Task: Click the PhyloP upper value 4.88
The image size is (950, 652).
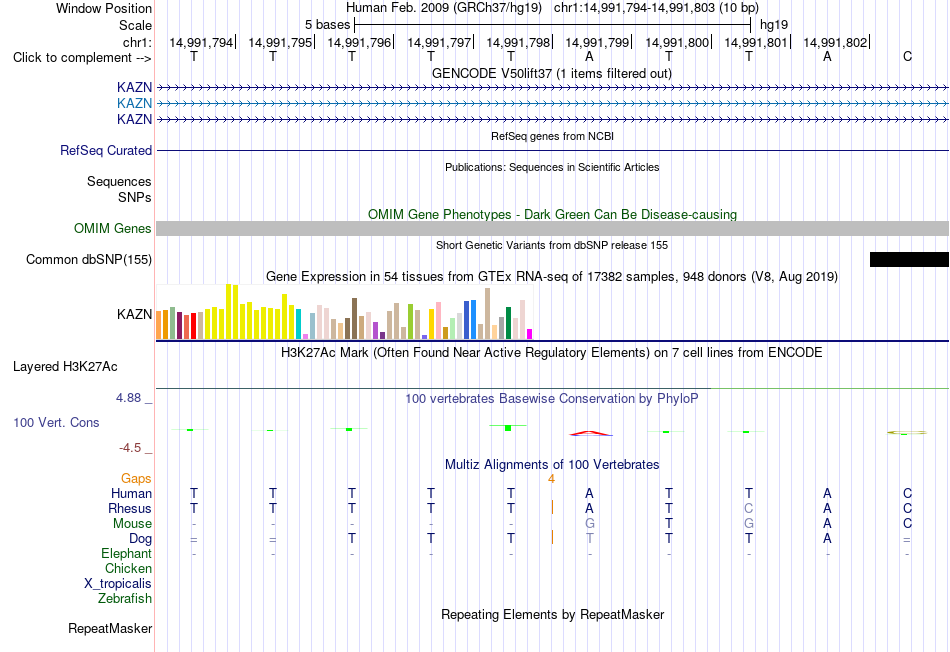Action: (128, 398)
